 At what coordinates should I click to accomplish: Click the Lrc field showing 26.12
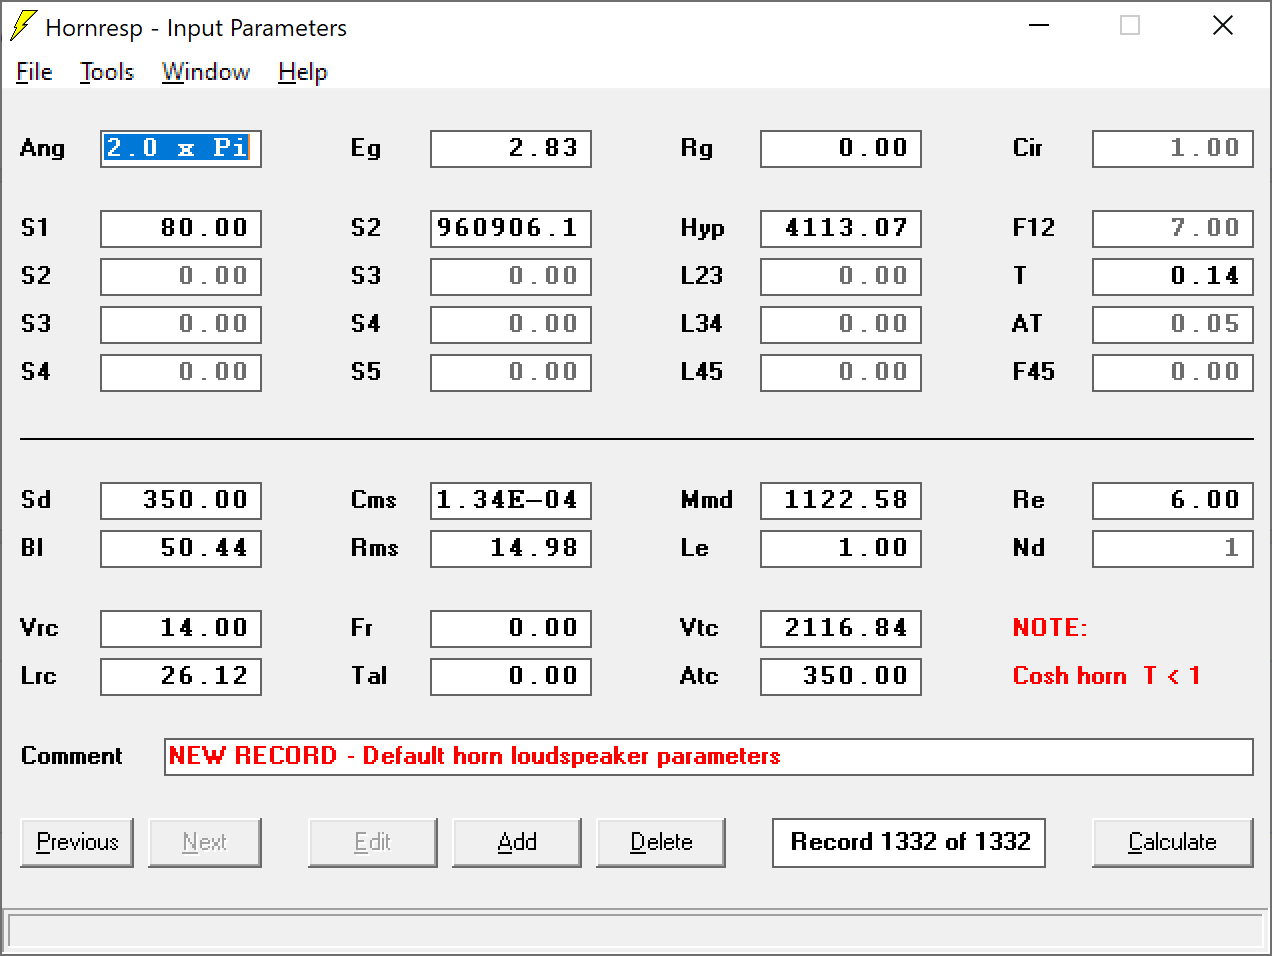tap(181, 677)
